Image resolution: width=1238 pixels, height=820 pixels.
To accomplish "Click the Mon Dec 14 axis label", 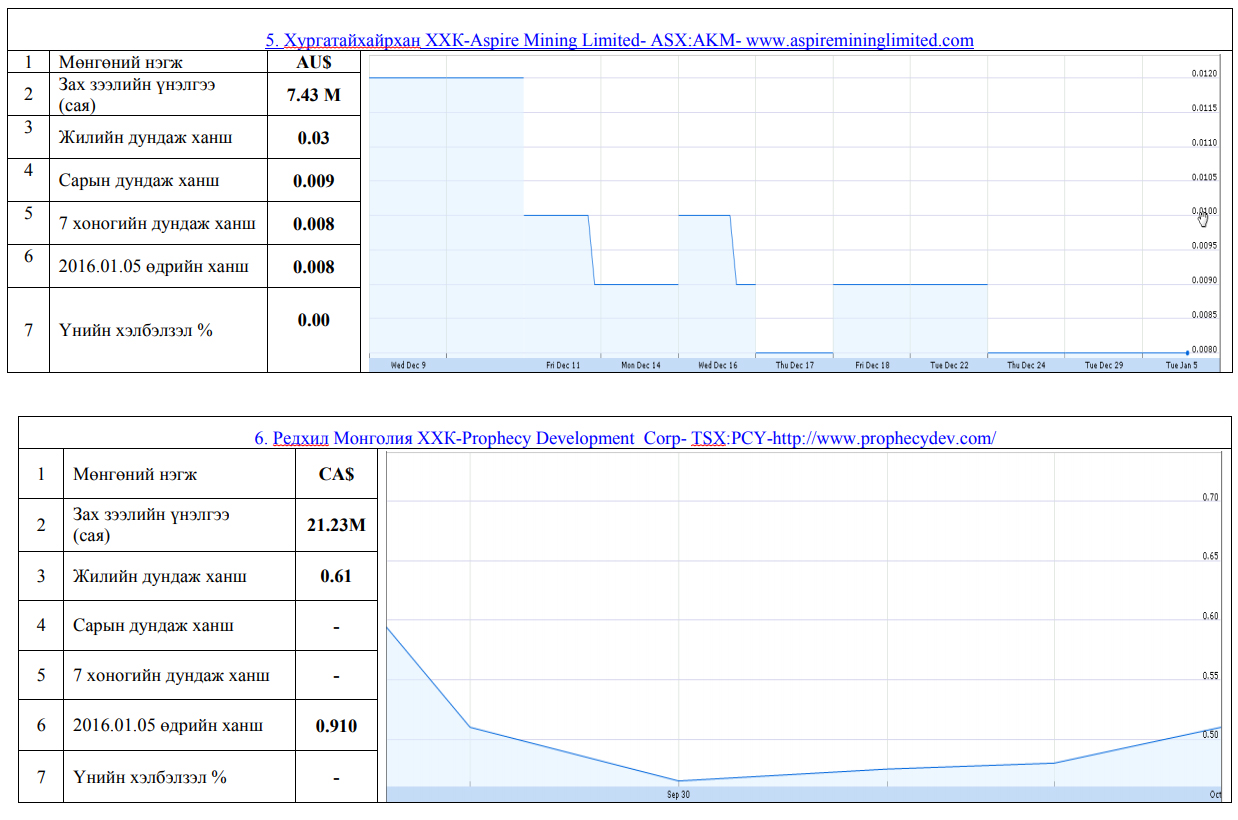I will [x=641, y=366].
